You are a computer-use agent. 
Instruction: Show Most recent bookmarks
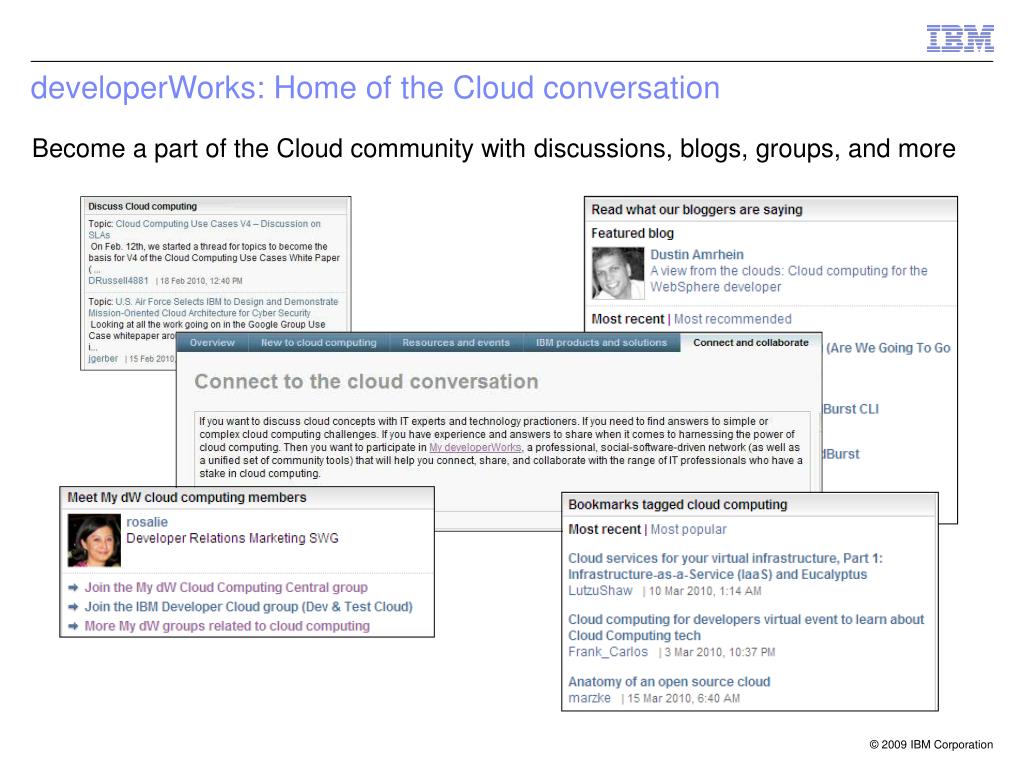click(605, 530)
